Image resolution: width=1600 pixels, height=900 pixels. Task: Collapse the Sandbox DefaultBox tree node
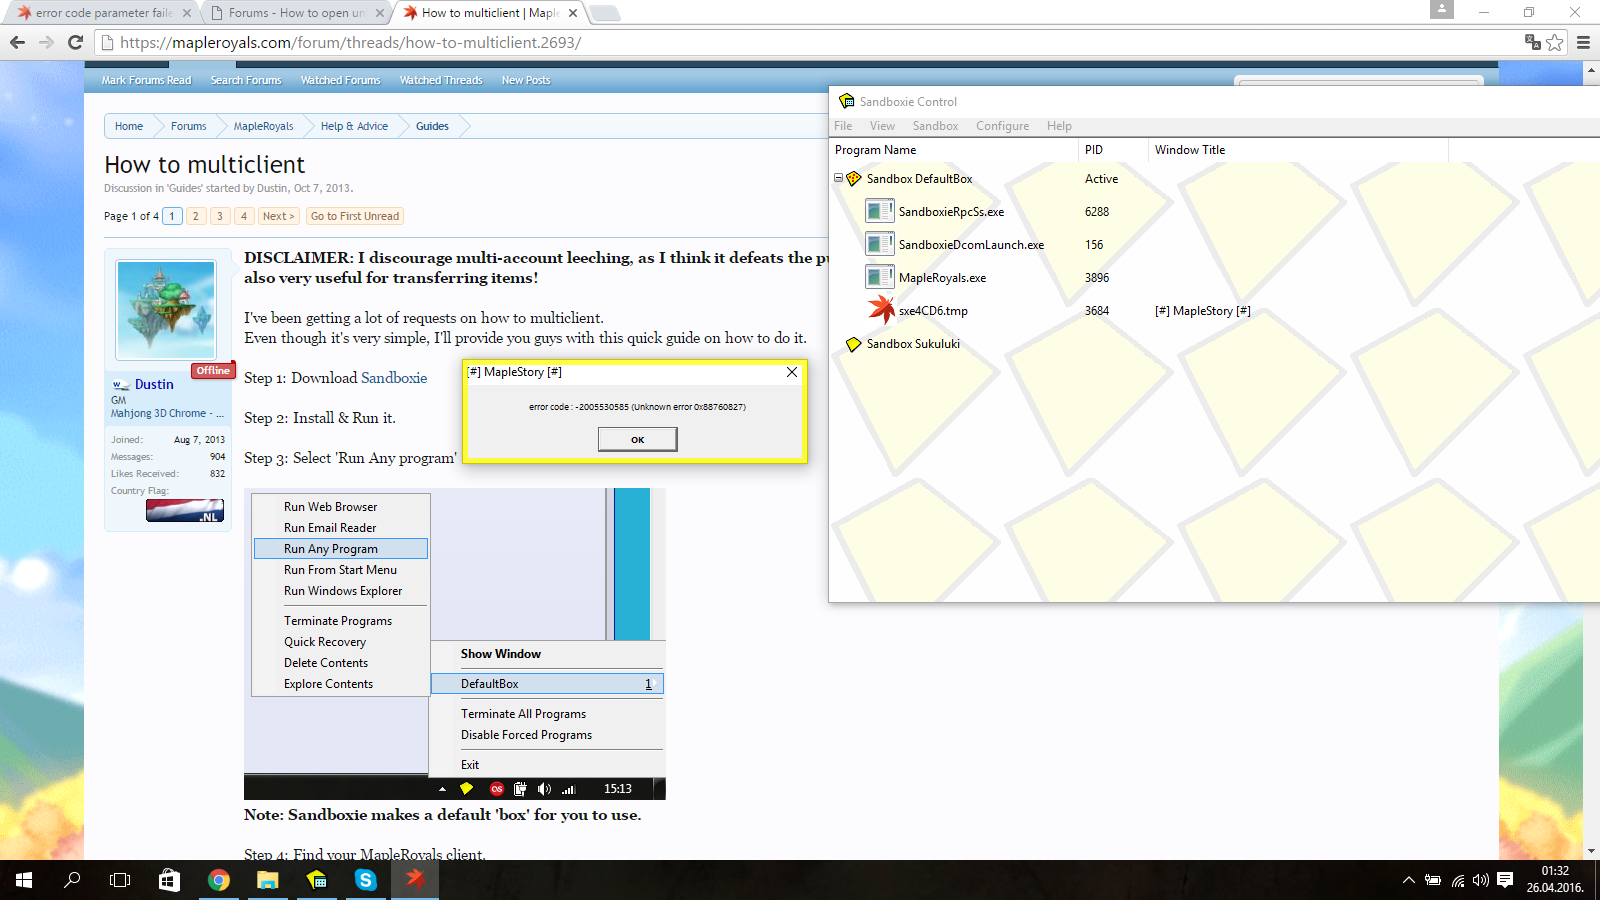(x=838, y=178)
